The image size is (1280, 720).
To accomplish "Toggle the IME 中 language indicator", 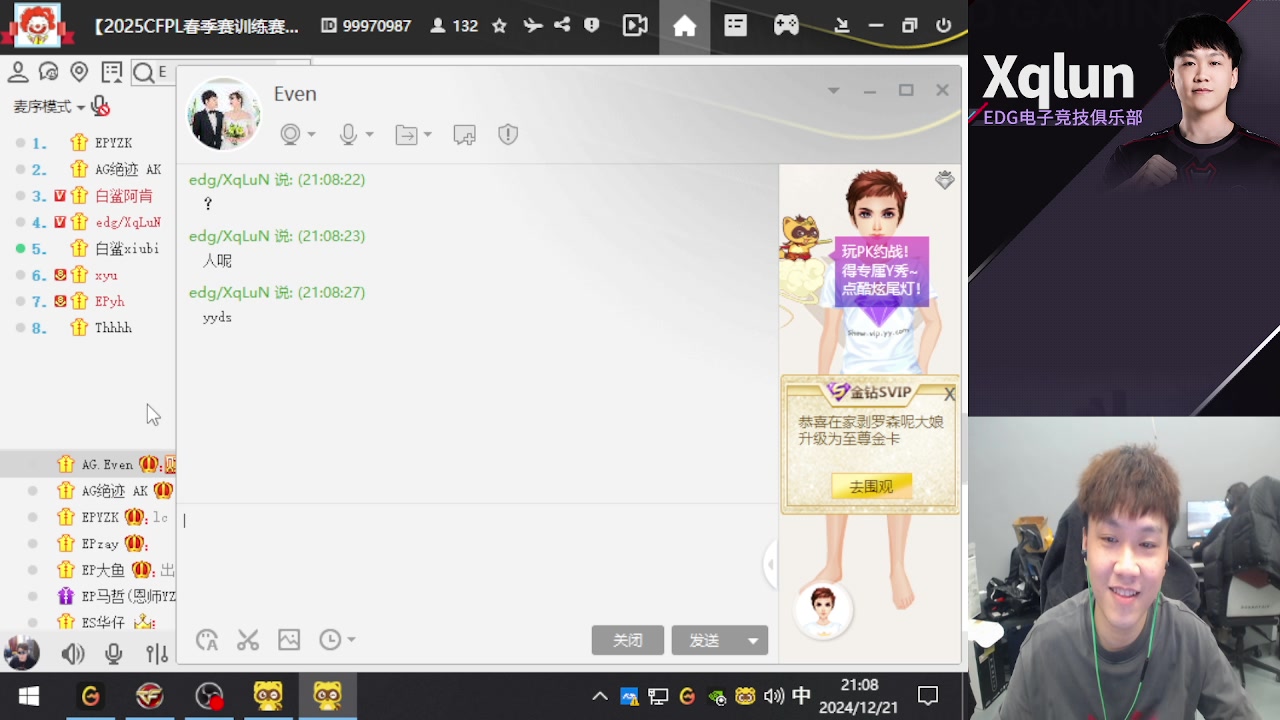I will click(801, 695).
